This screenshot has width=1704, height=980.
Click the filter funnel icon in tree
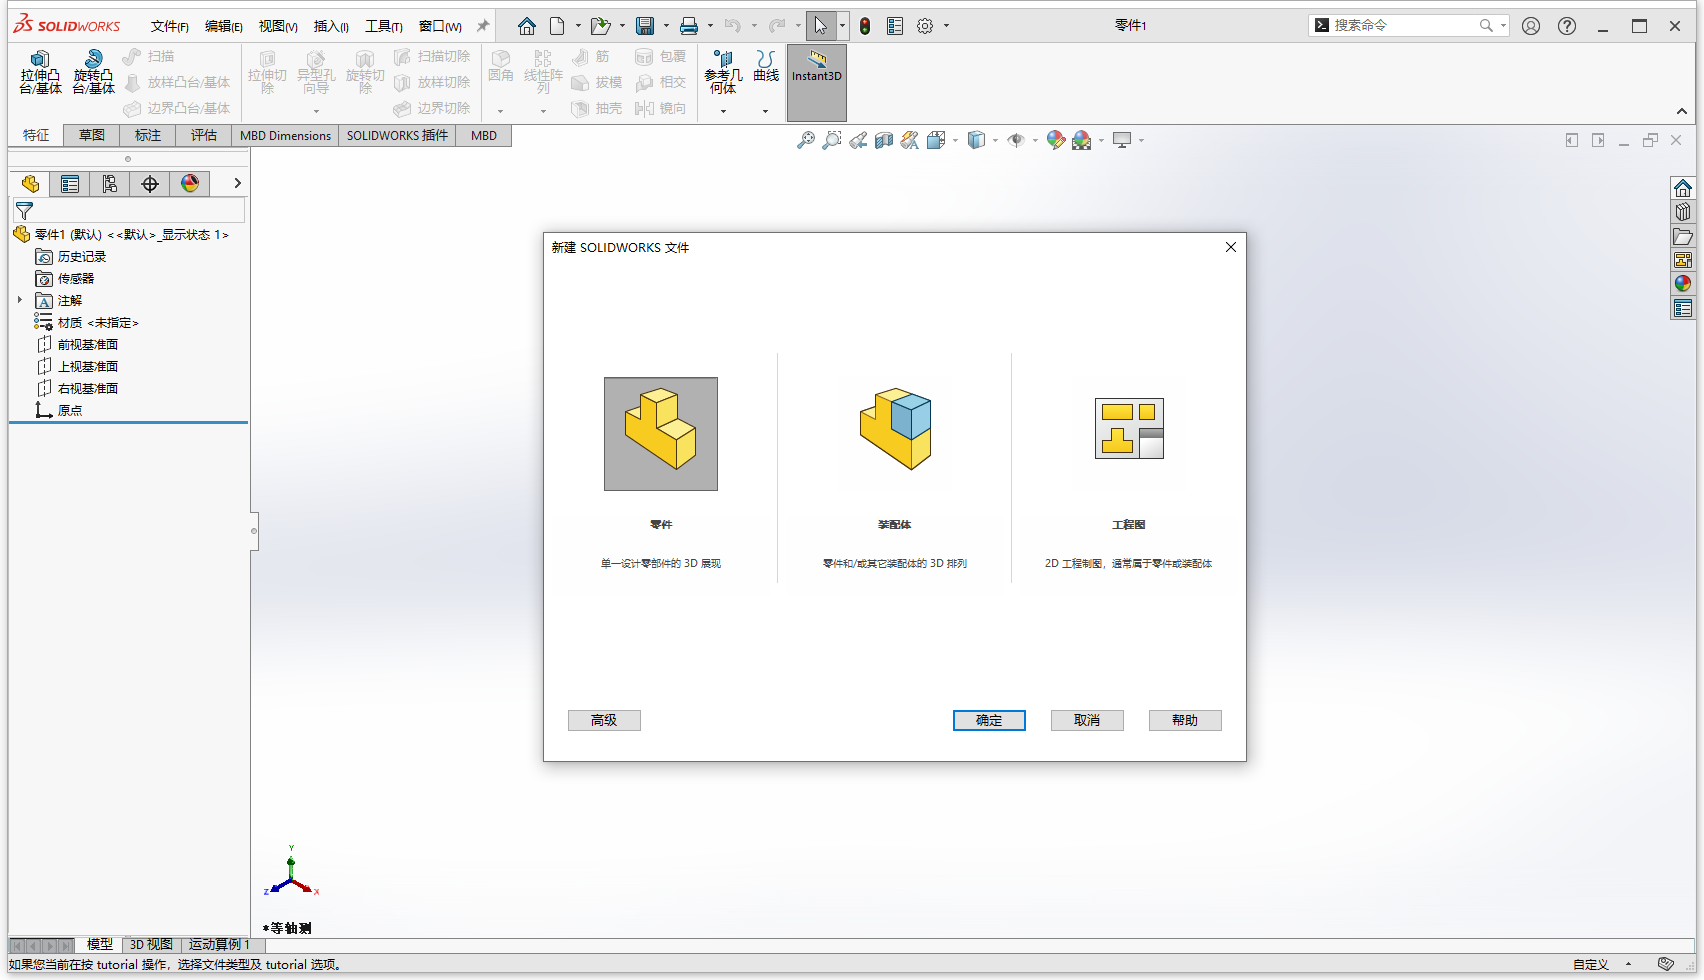(x=25, y=211)
